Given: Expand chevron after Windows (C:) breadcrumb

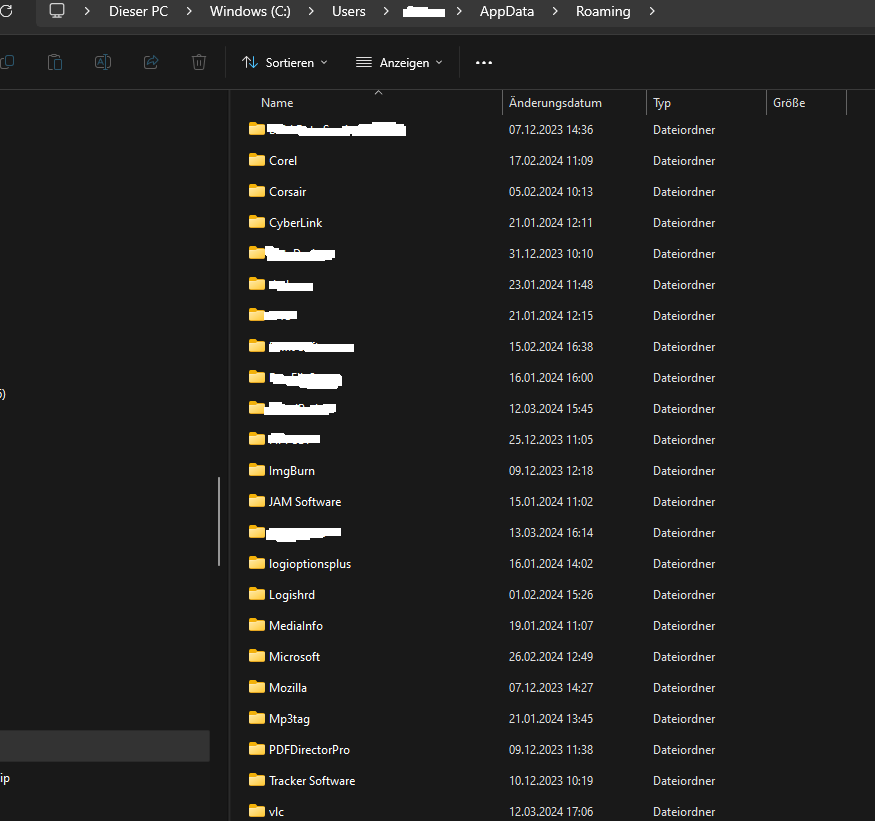Looking at the screenshot, I should 311,11.
